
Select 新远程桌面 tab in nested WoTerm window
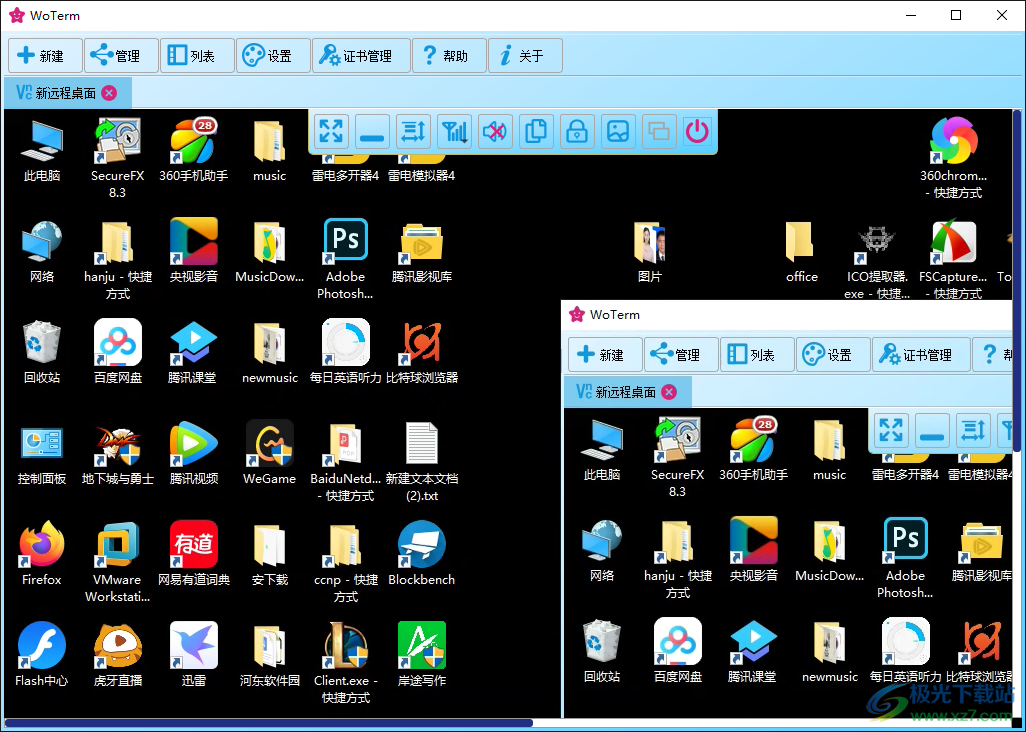(x=627, y=392)
